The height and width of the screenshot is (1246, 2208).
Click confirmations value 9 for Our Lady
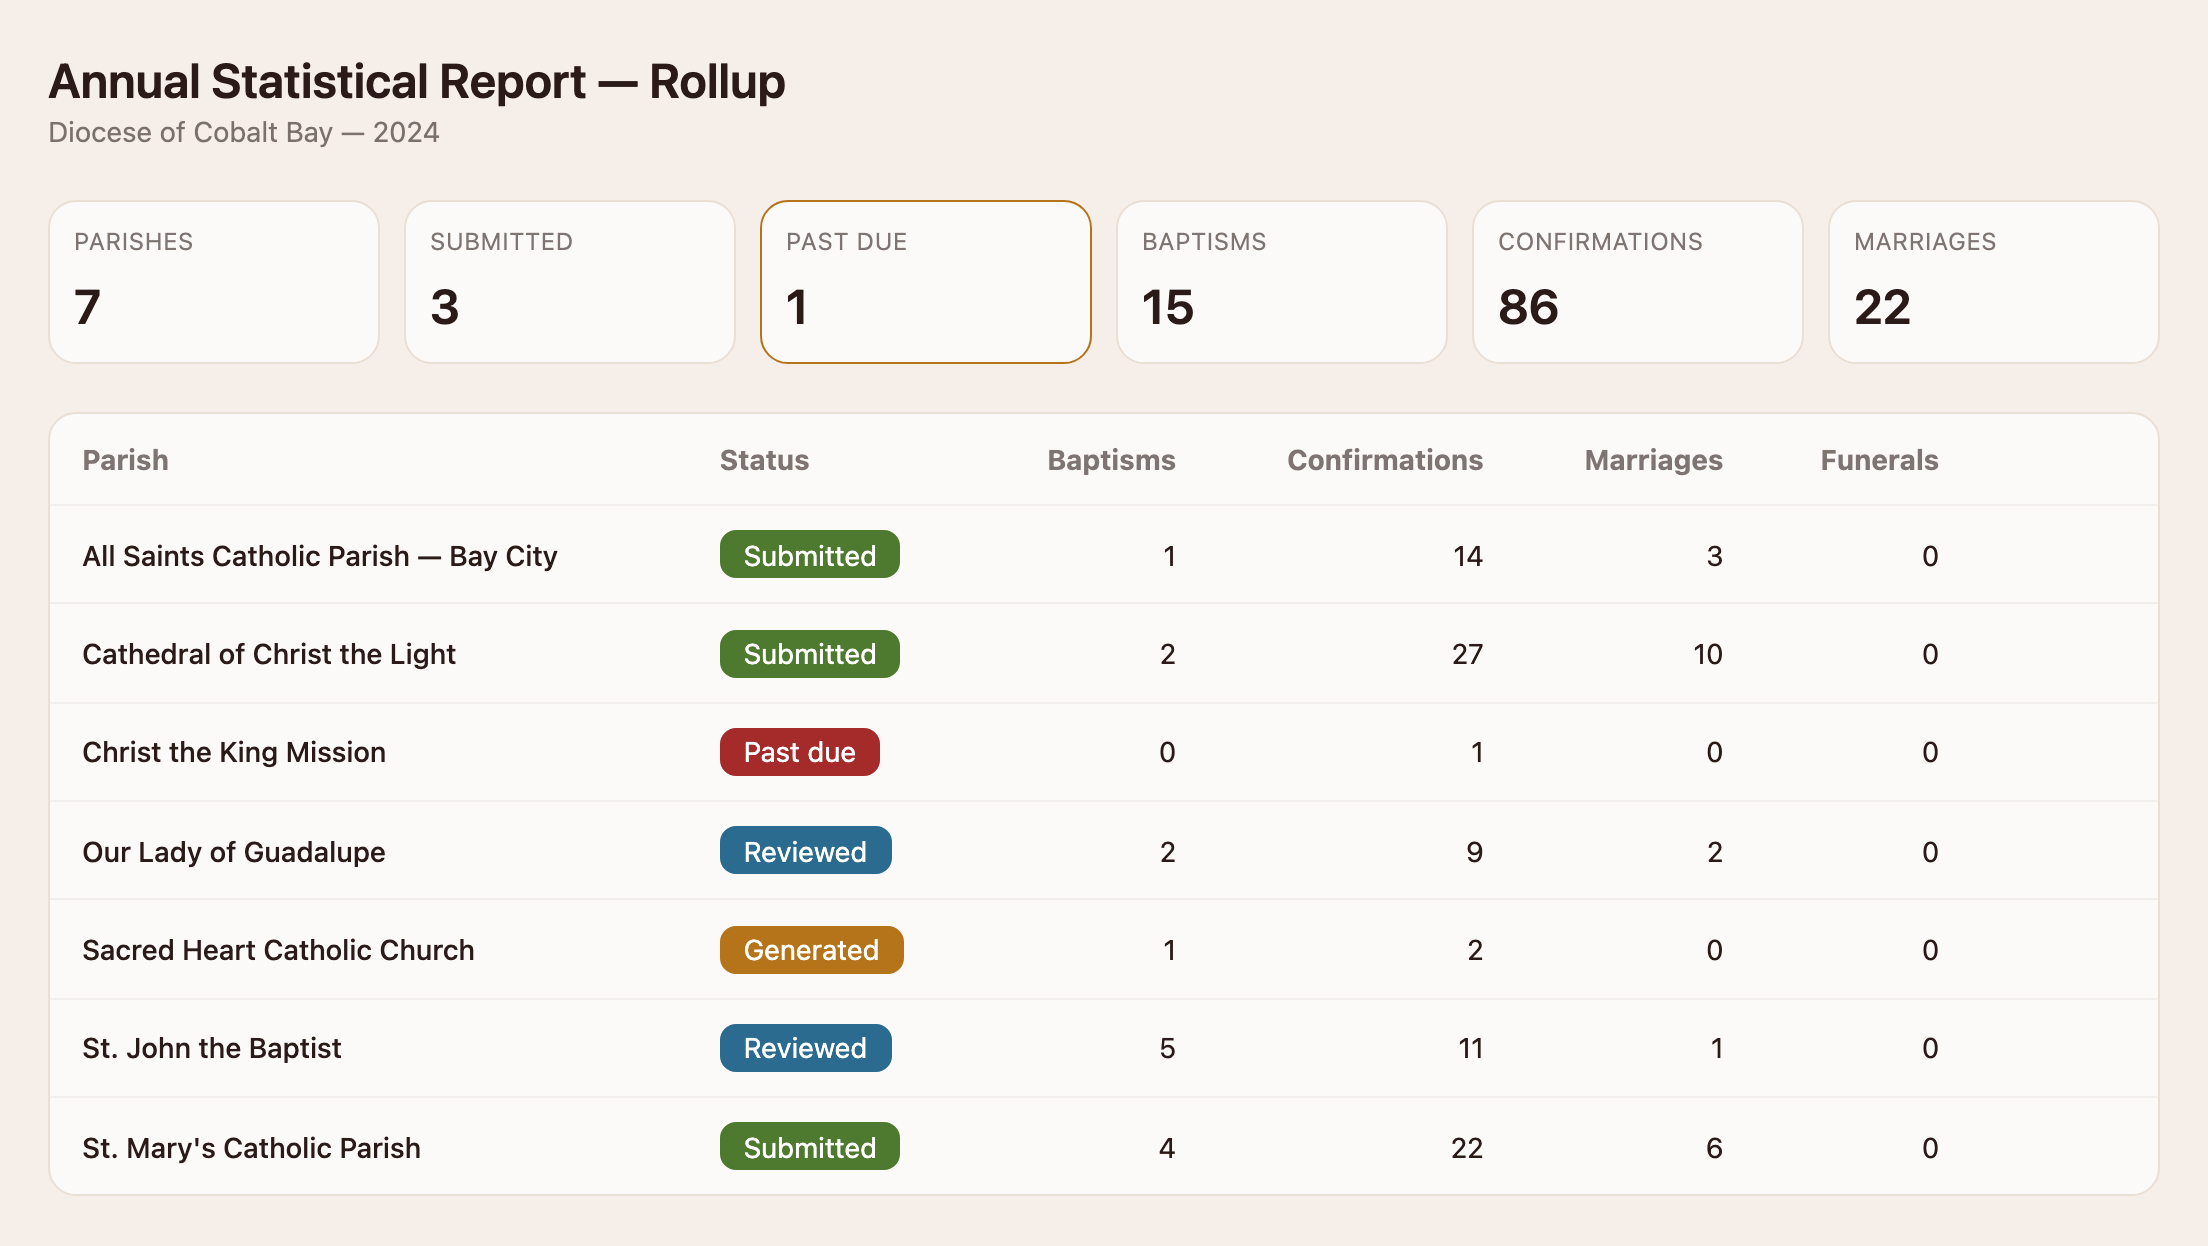pyautogui.click(x=1475, y=852)
